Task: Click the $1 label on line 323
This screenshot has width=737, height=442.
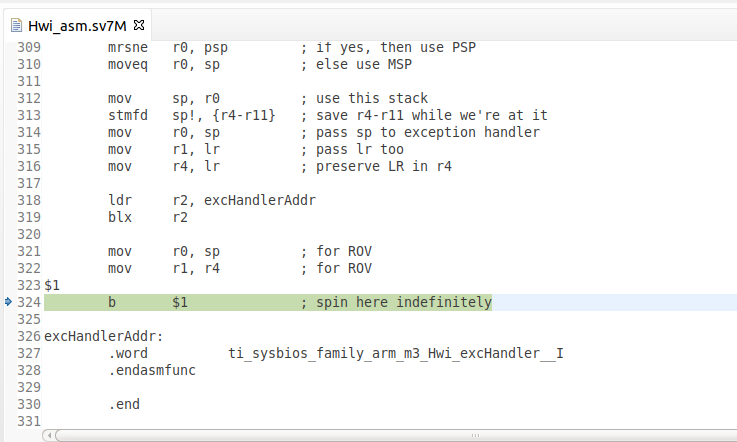Action: tap(52, 285)
